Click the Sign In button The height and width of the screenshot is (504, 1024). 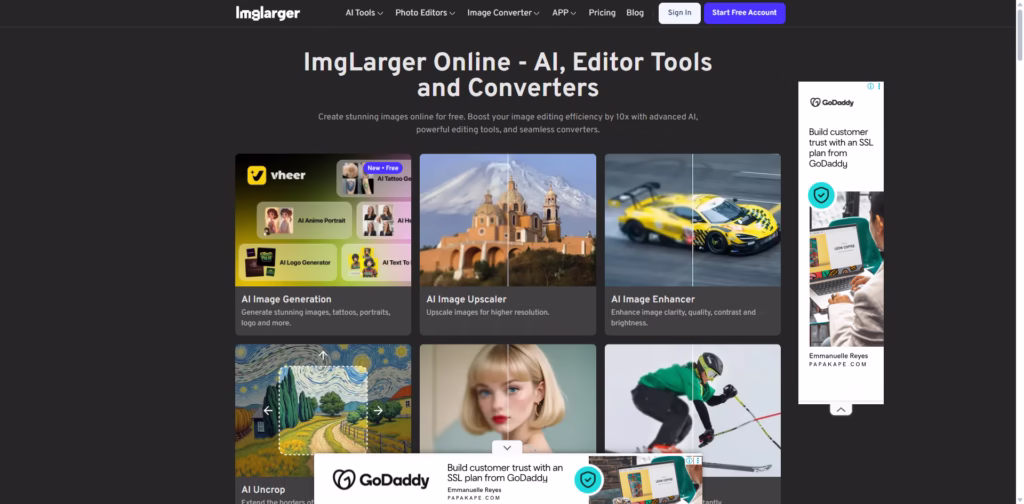coord(679,13)
